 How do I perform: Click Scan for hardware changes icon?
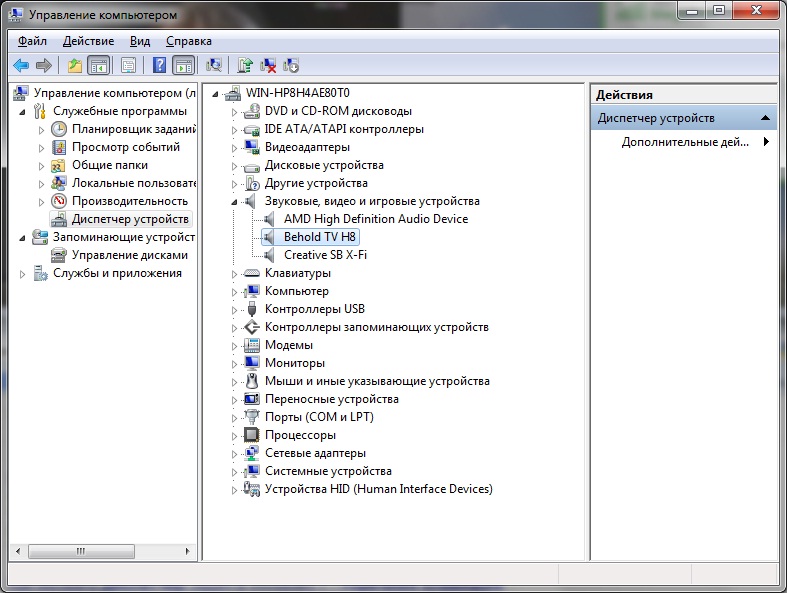214,66
